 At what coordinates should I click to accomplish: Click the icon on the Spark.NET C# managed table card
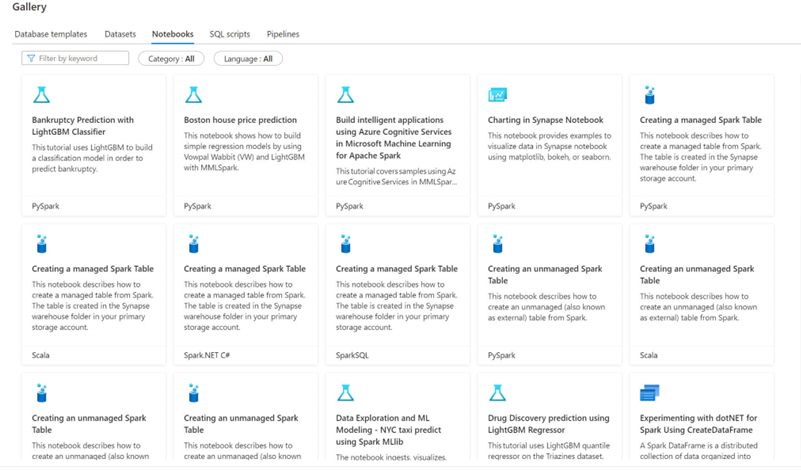tap(194, 244)
